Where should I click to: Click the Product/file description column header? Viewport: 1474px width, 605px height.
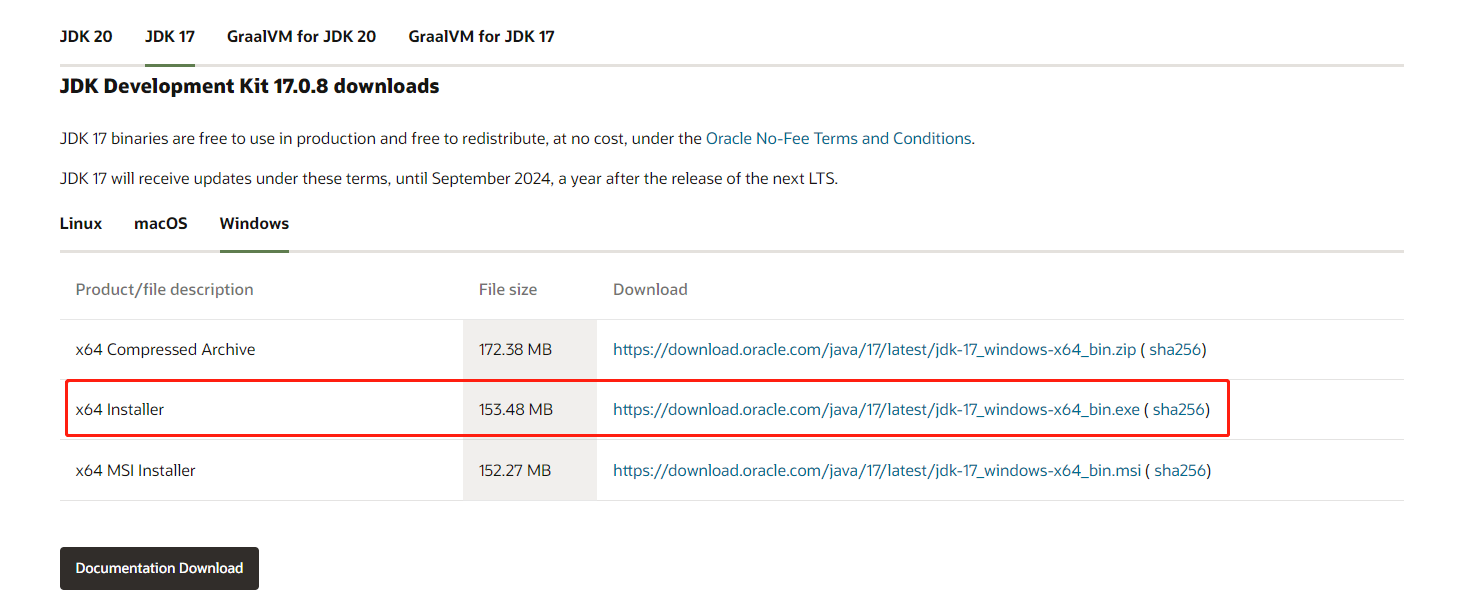click(164, 289)
